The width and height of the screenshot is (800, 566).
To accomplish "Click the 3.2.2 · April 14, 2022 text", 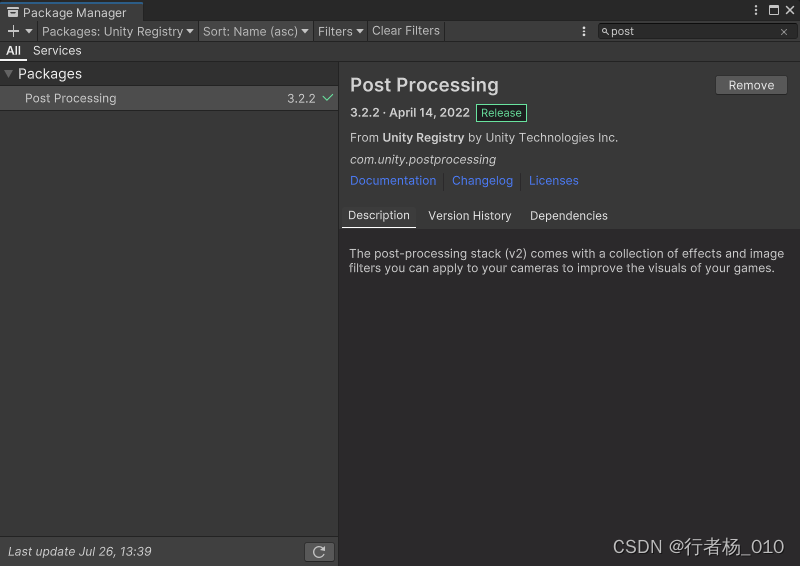I will pyautogui.click(x=410, y=113).
